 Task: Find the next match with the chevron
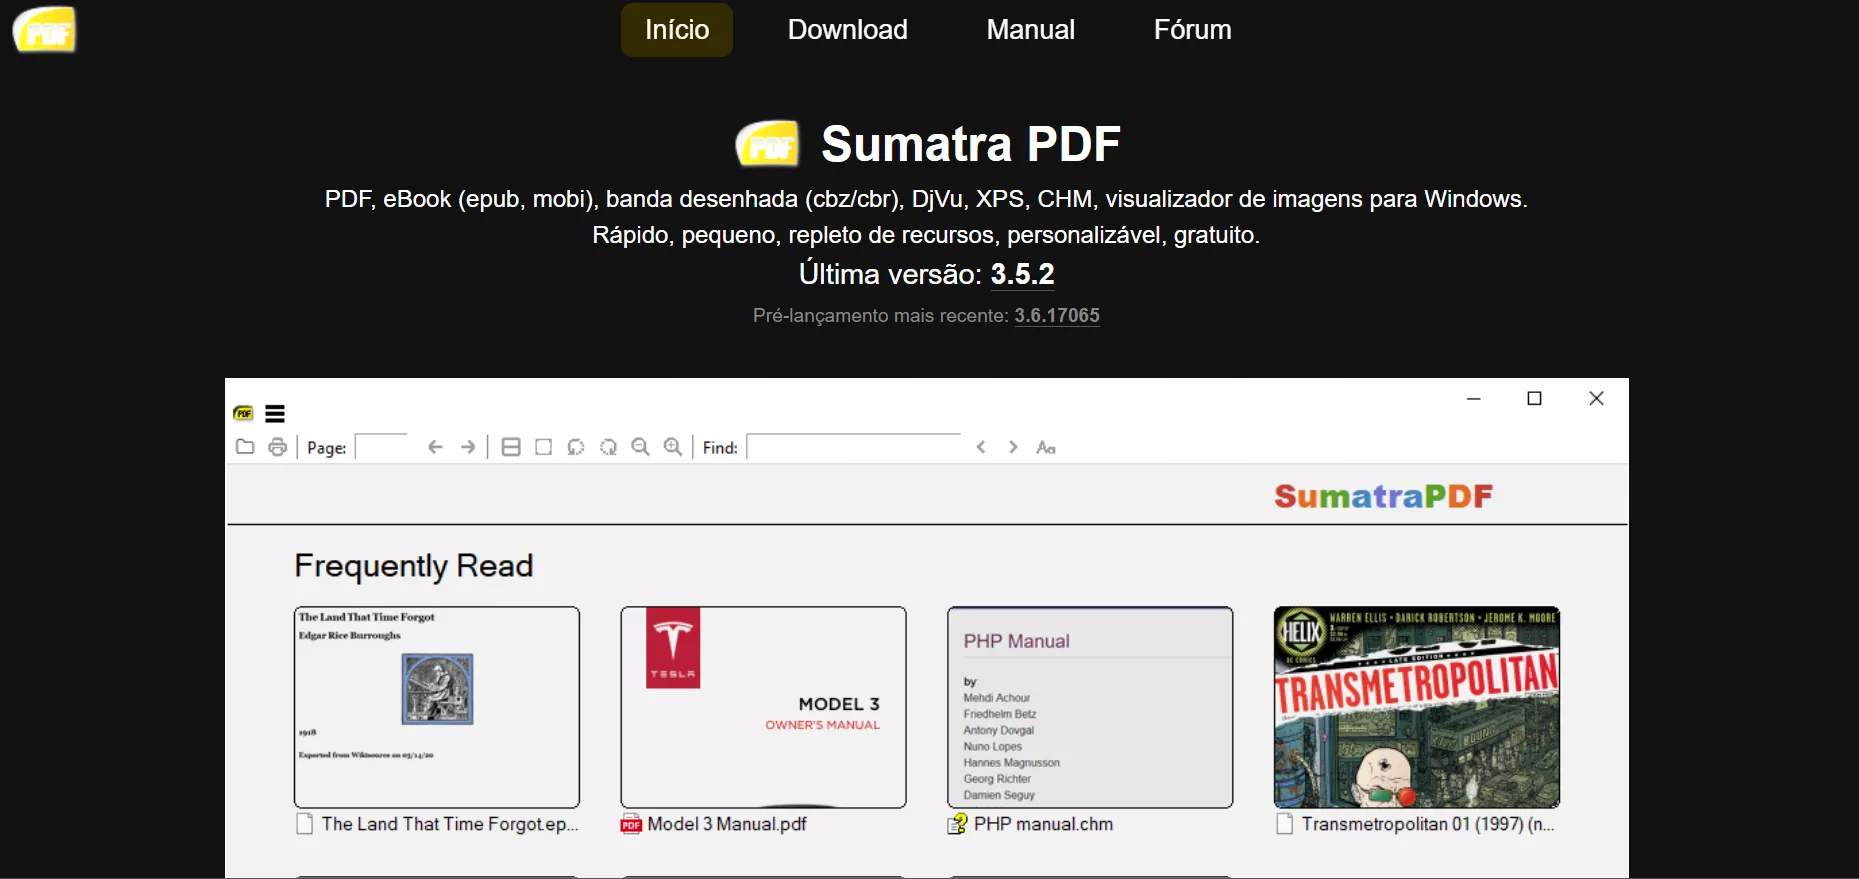pos(1013,447)
